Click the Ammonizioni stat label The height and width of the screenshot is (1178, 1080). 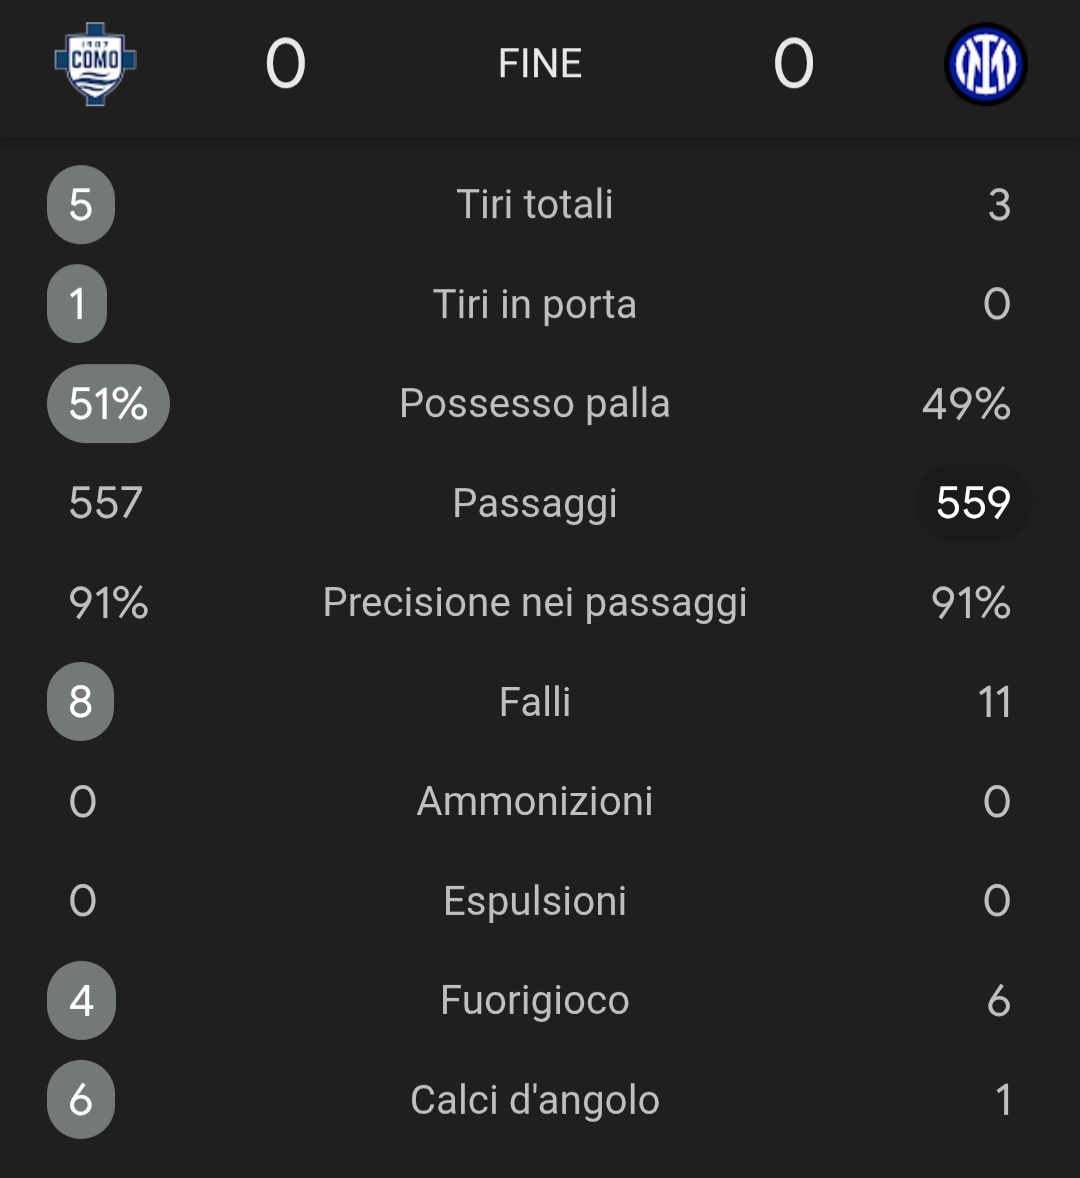(x=535, y=802)
